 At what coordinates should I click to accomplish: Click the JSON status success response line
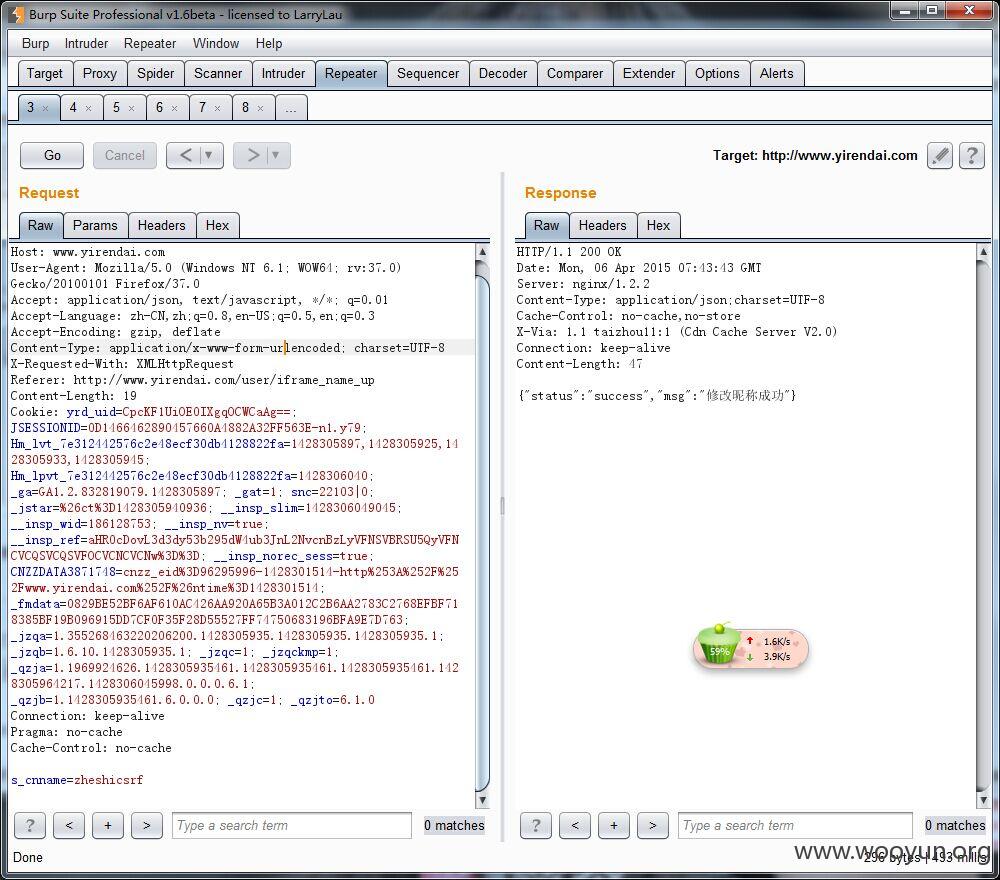tap(657, 395)
